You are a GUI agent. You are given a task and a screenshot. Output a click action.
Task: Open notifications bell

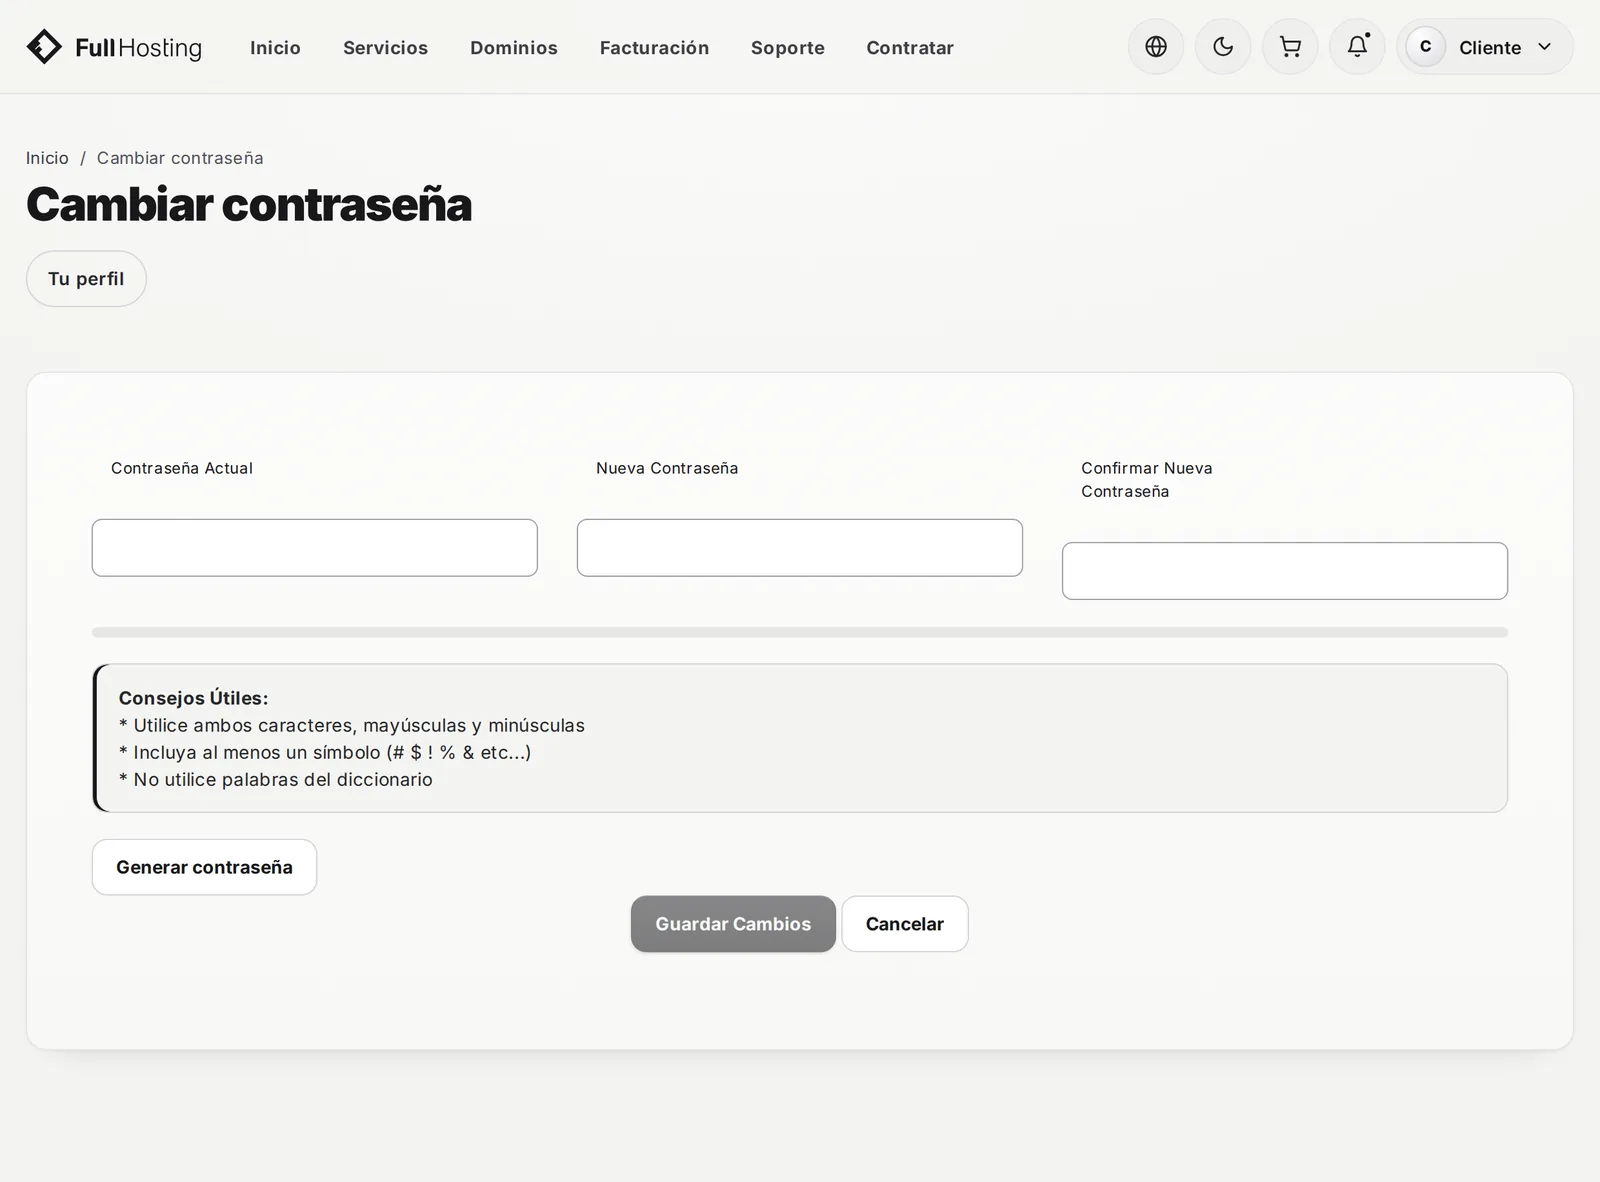click(x=1357, y=47)
